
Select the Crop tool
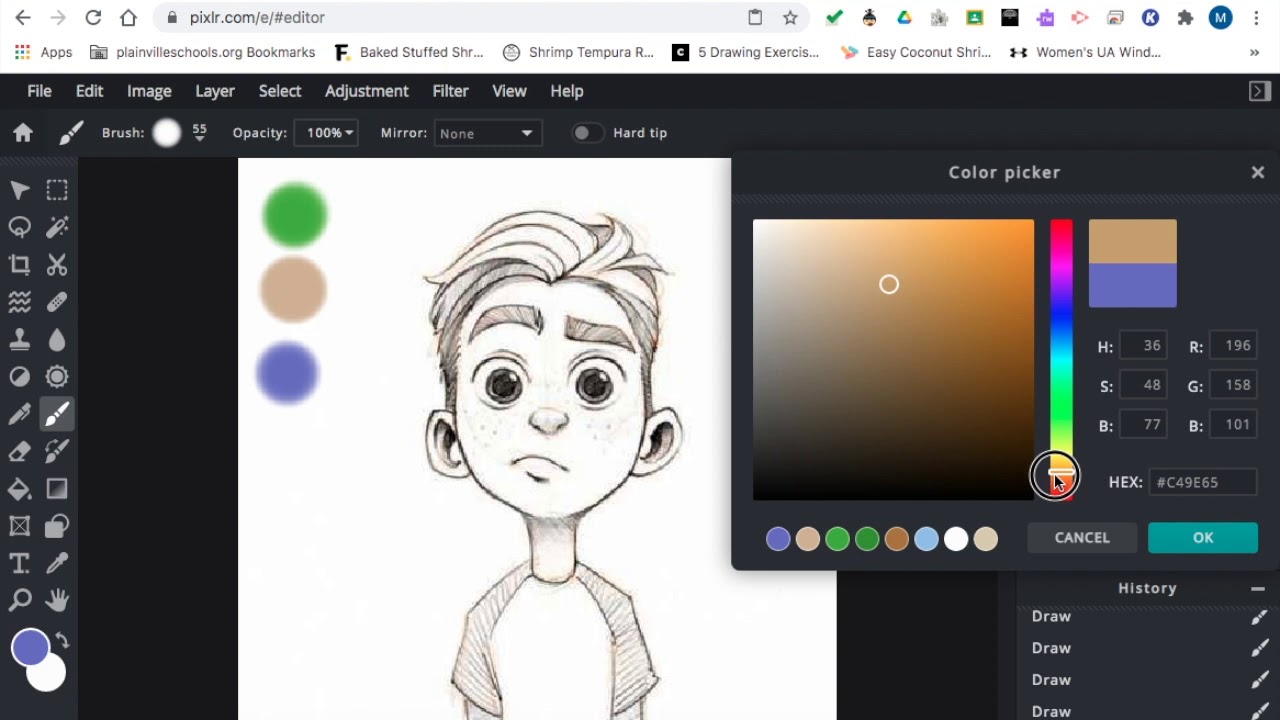pos(19,265)
